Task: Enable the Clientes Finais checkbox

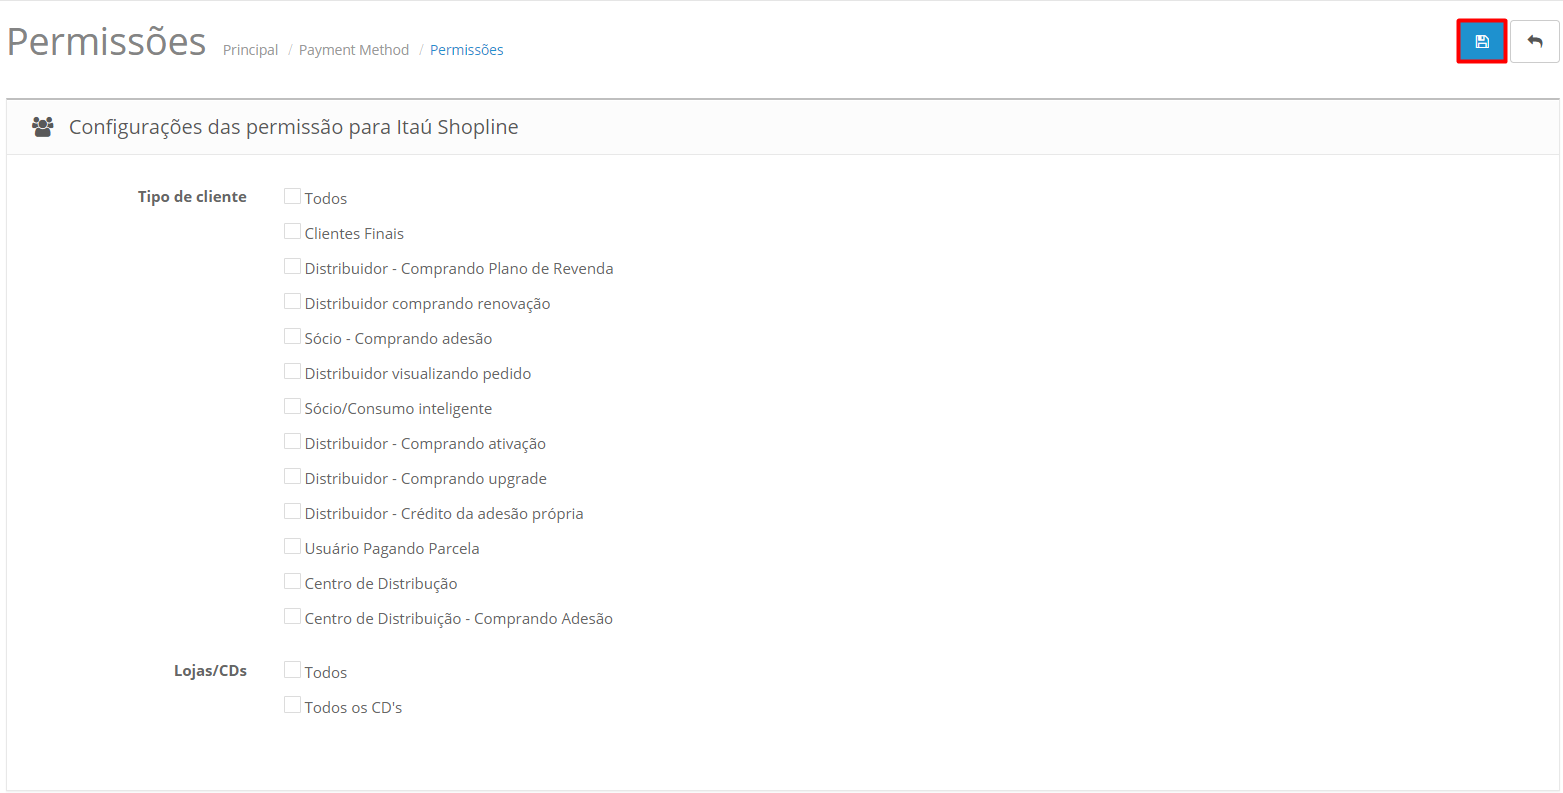Action: point(292,232)
